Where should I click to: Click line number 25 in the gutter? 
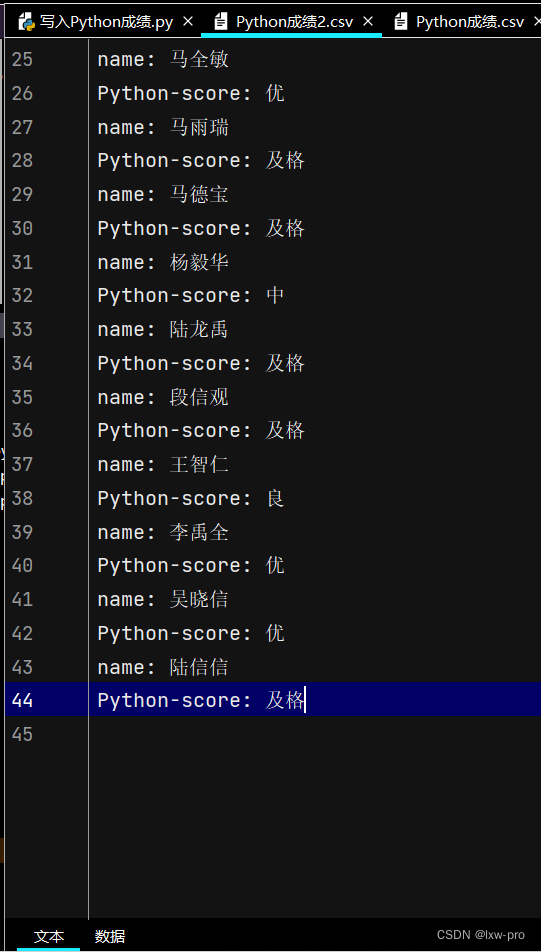click(x=22, y=60)
